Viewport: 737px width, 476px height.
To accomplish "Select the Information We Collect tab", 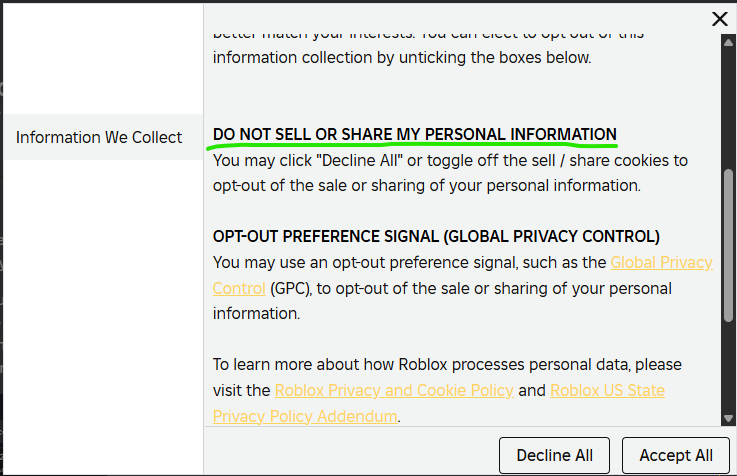I will pos(99,138).
